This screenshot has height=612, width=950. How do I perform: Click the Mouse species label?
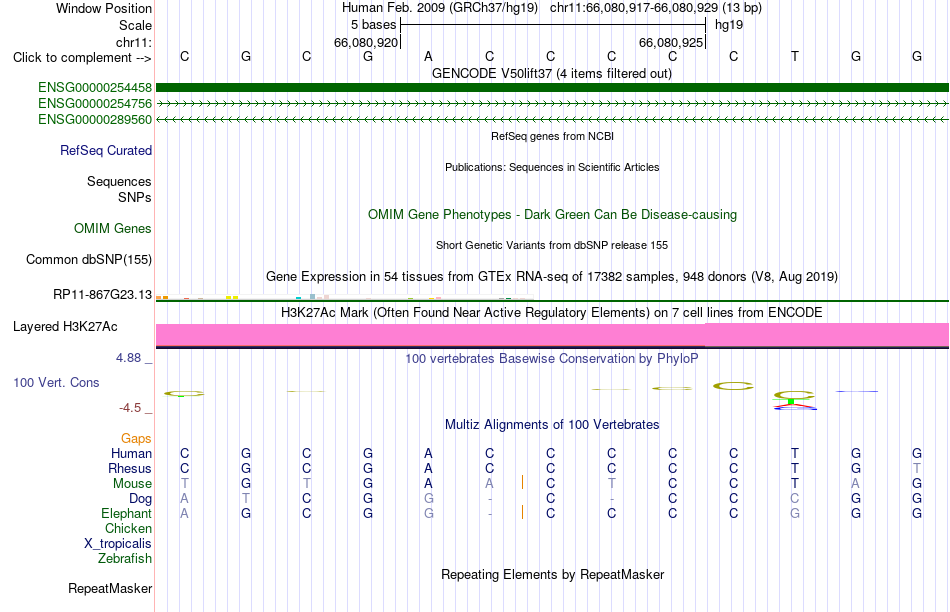coord(132,484)
